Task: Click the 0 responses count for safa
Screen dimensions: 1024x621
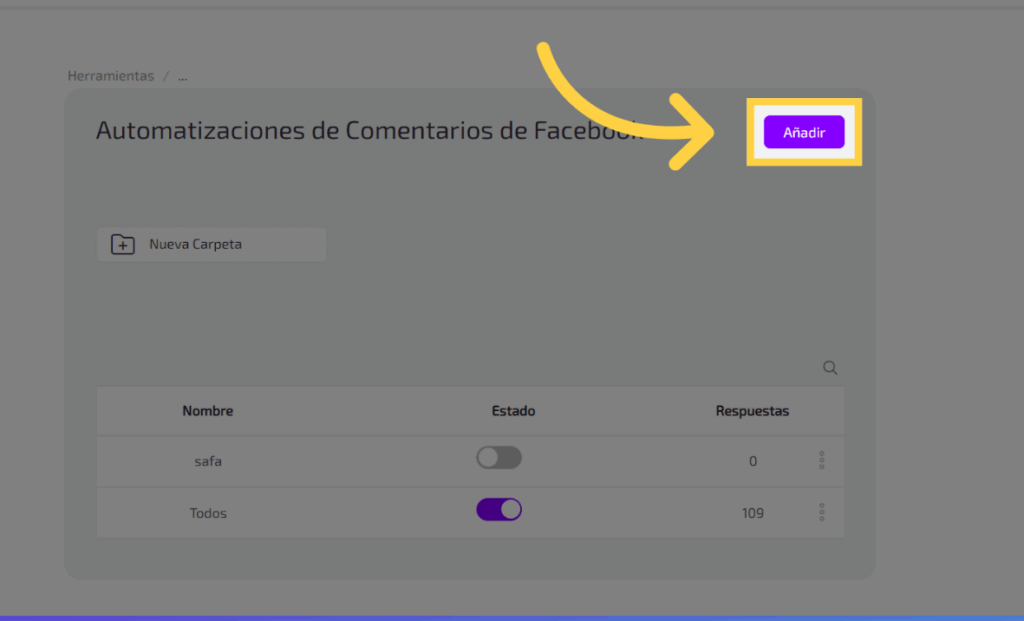Action: coord(753,461)
